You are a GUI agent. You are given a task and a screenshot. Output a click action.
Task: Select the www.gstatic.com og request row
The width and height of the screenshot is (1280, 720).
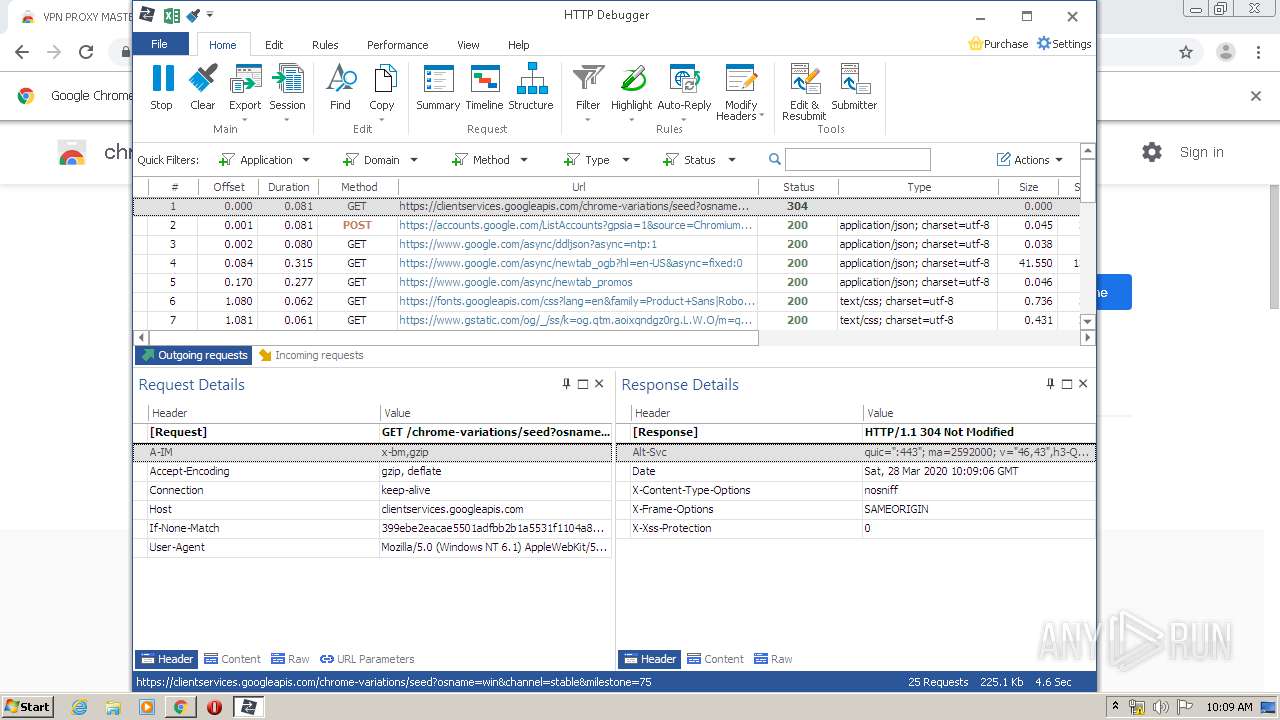(x=606, y=320)
